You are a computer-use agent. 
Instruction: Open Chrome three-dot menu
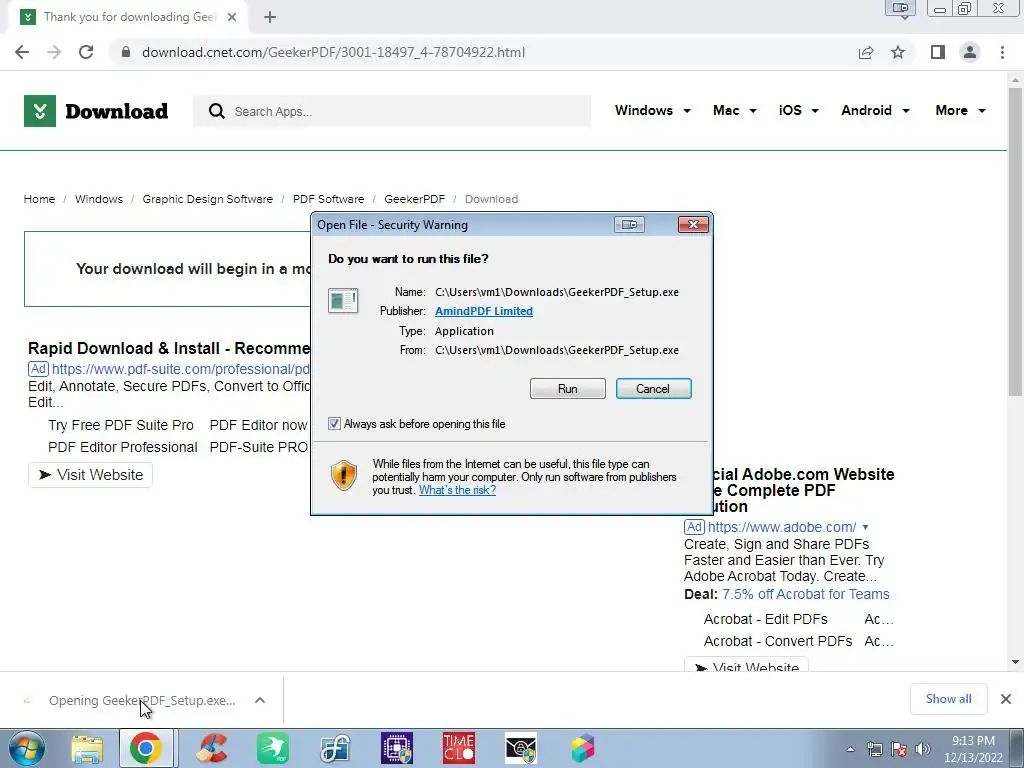1002,52
